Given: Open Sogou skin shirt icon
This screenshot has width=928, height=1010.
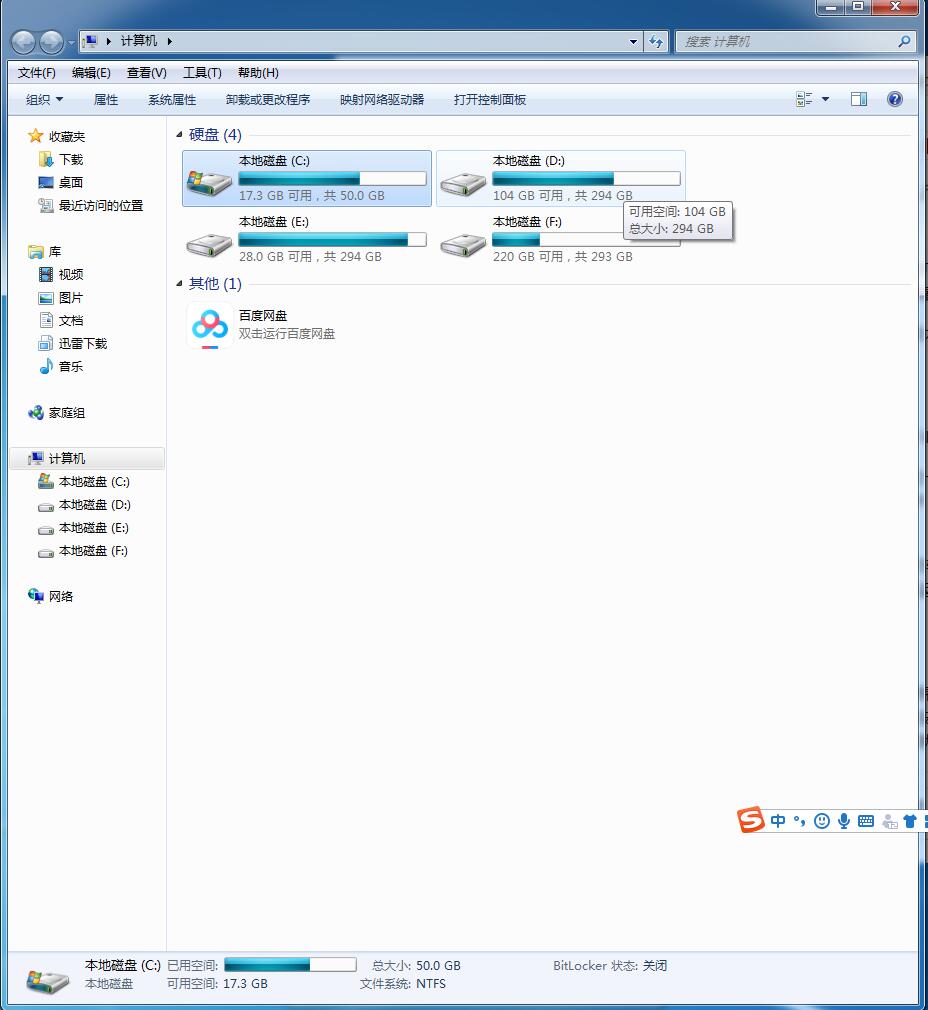Looking at the screenshot, I should click(910, 821).
